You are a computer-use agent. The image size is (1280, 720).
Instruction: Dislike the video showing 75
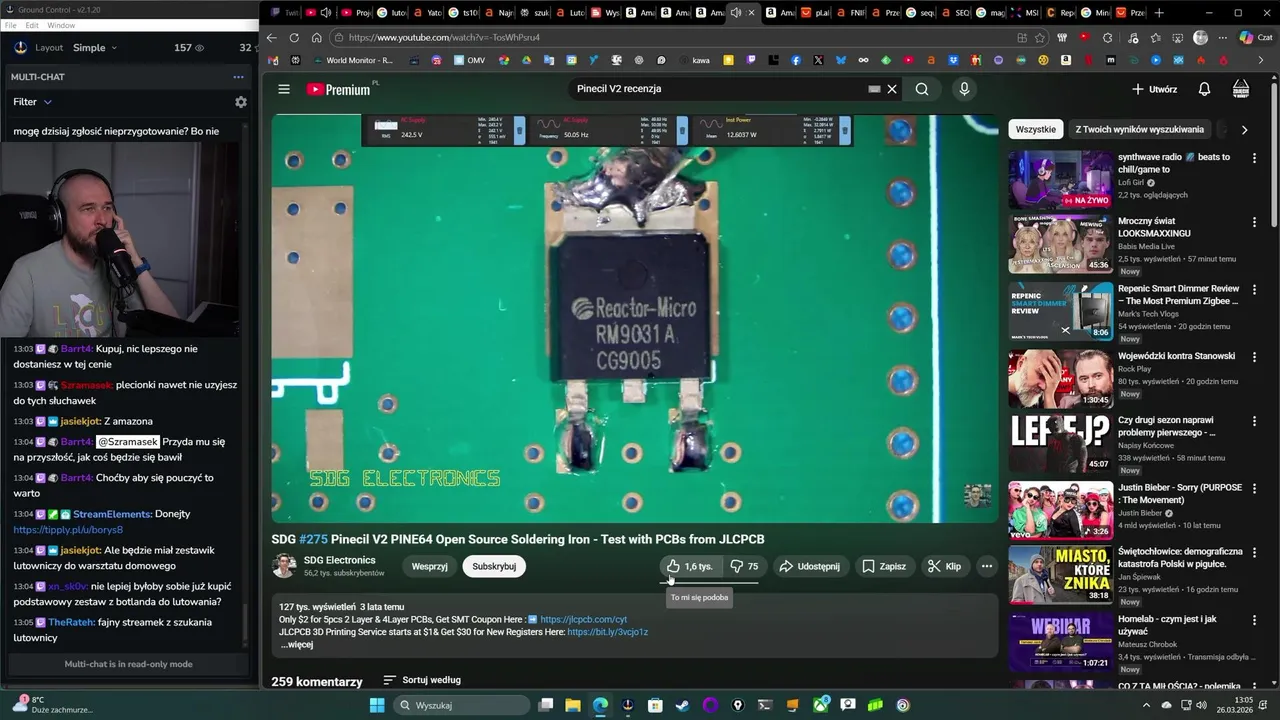(744, 566)
